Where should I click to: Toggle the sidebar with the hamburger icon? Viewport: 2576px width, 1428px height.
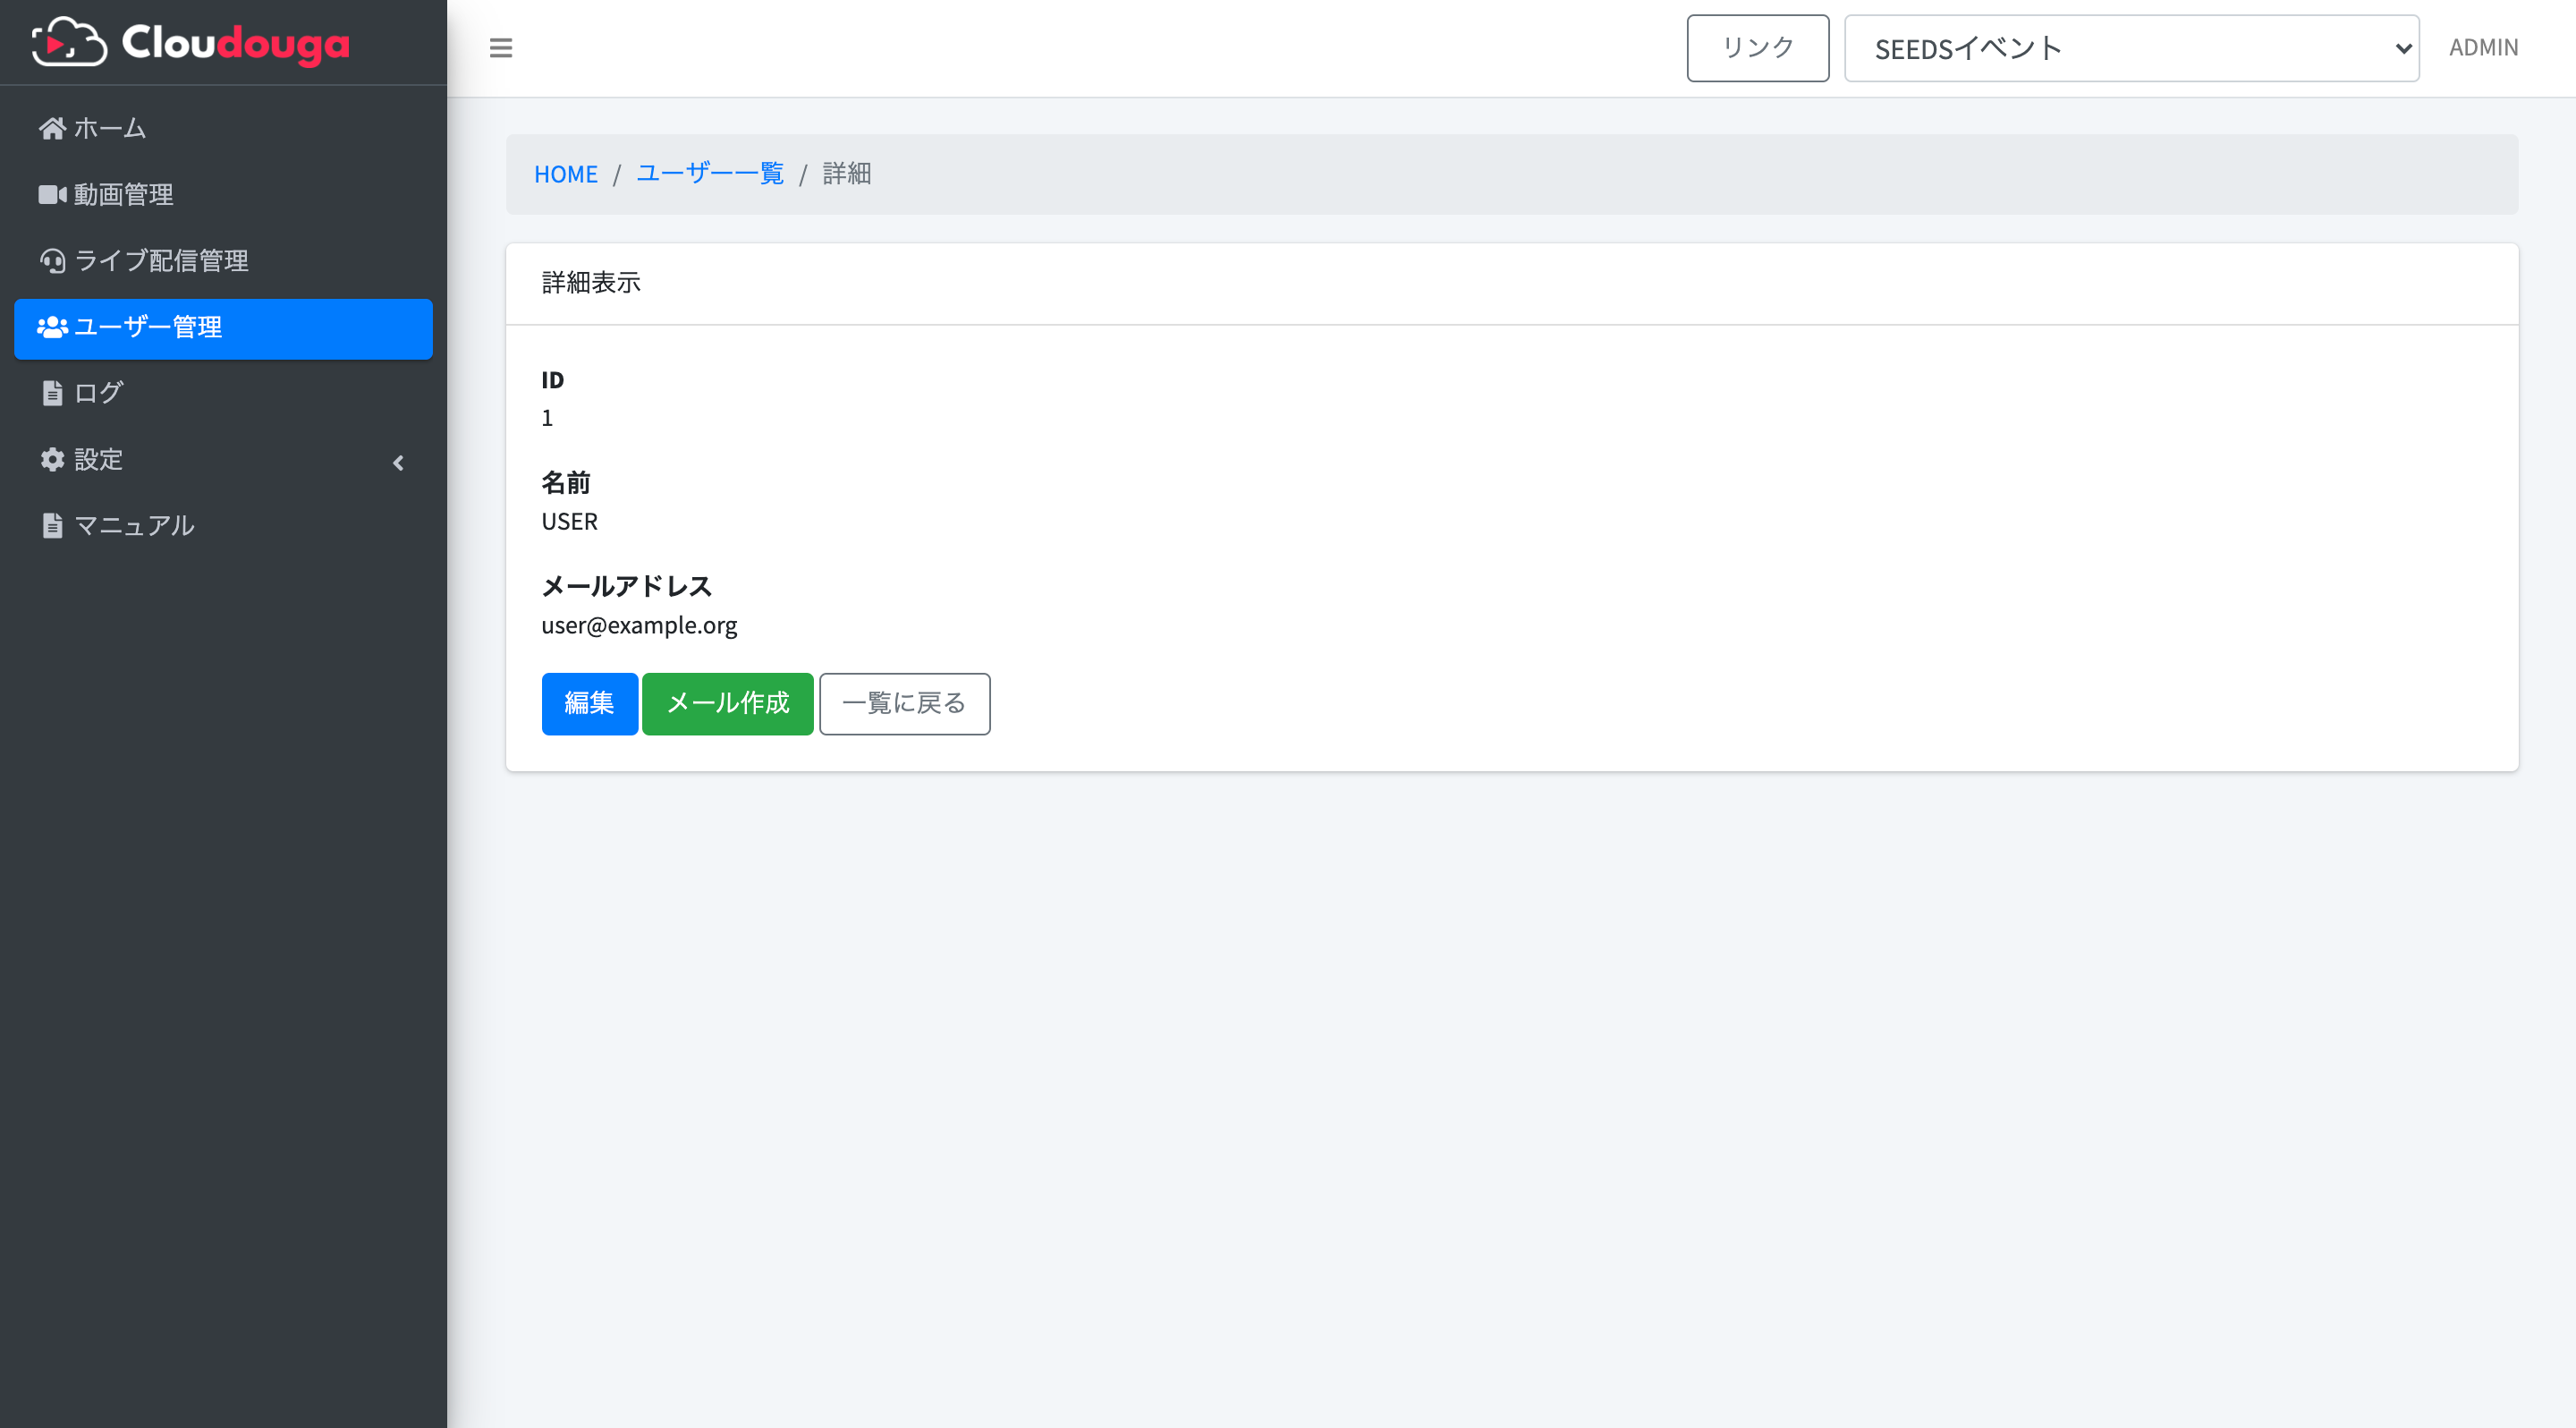(501, 48)
